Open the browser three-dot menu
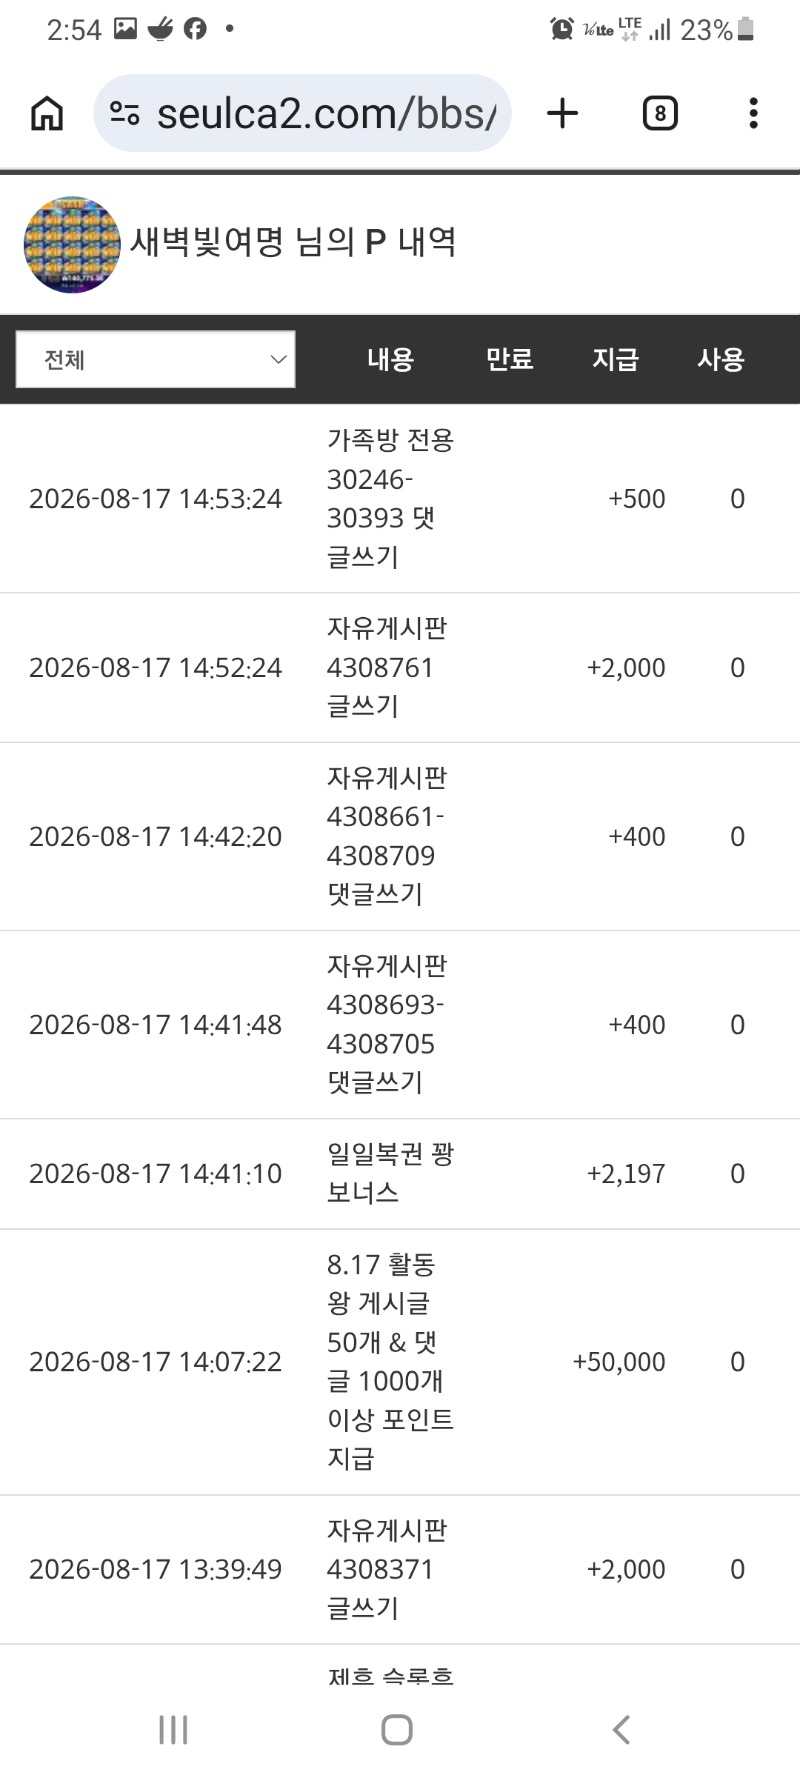 753,113
